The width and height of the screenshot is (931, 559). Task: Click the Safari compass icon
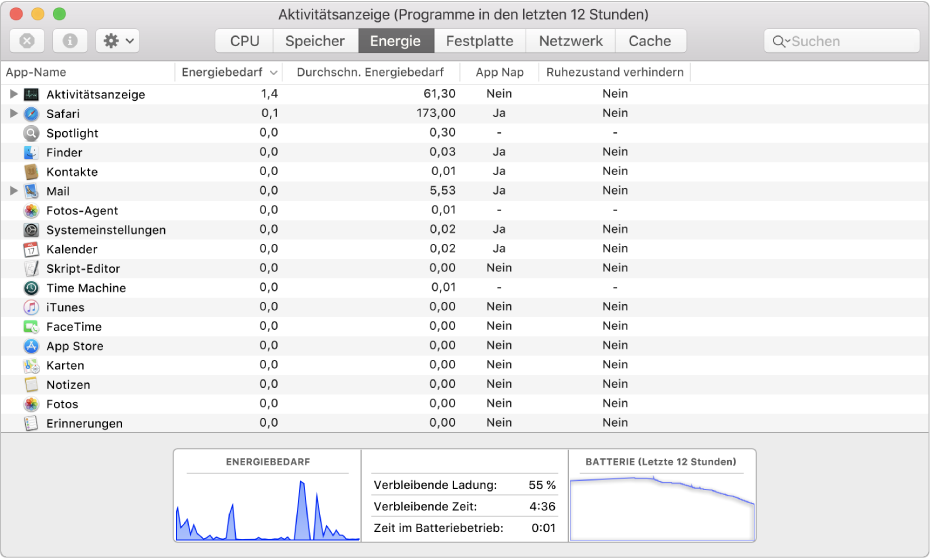pos(31,113)
